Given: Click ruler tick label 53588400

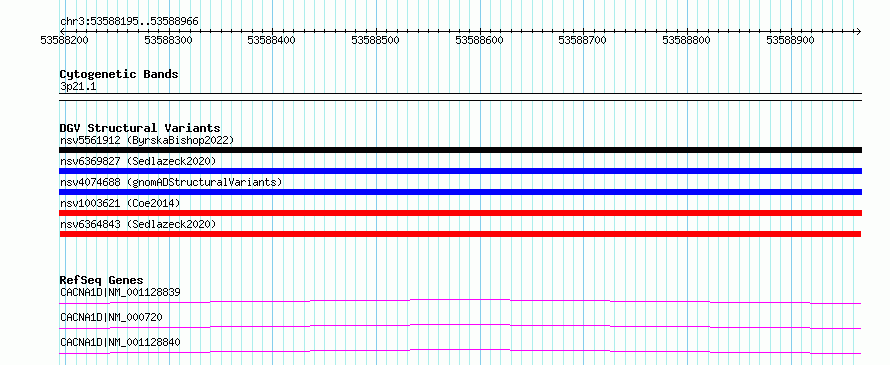Looking at the screenshot, I should [272, 40].
